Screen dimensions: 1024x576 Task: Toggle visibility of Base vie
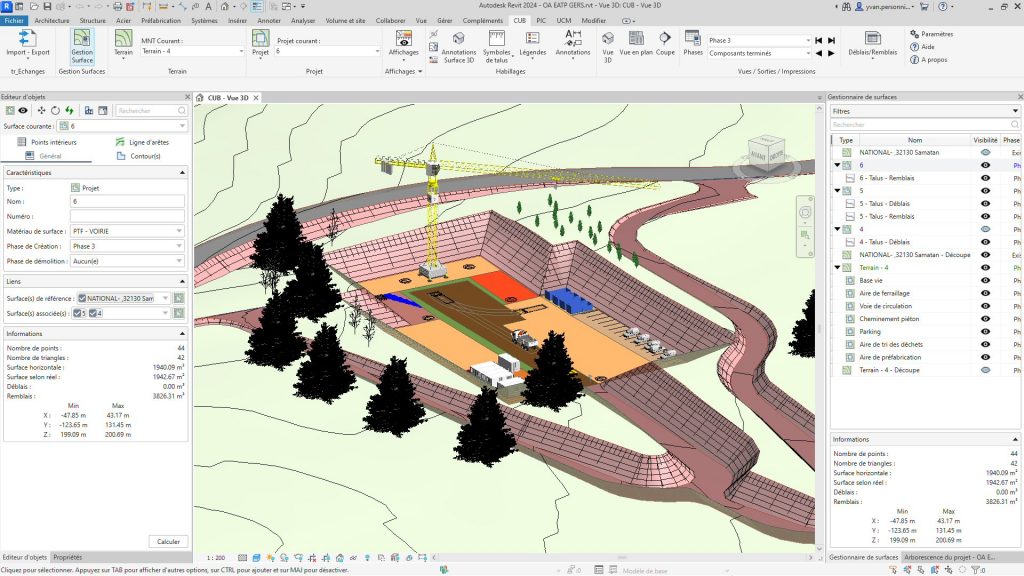[x=985, y=281]
